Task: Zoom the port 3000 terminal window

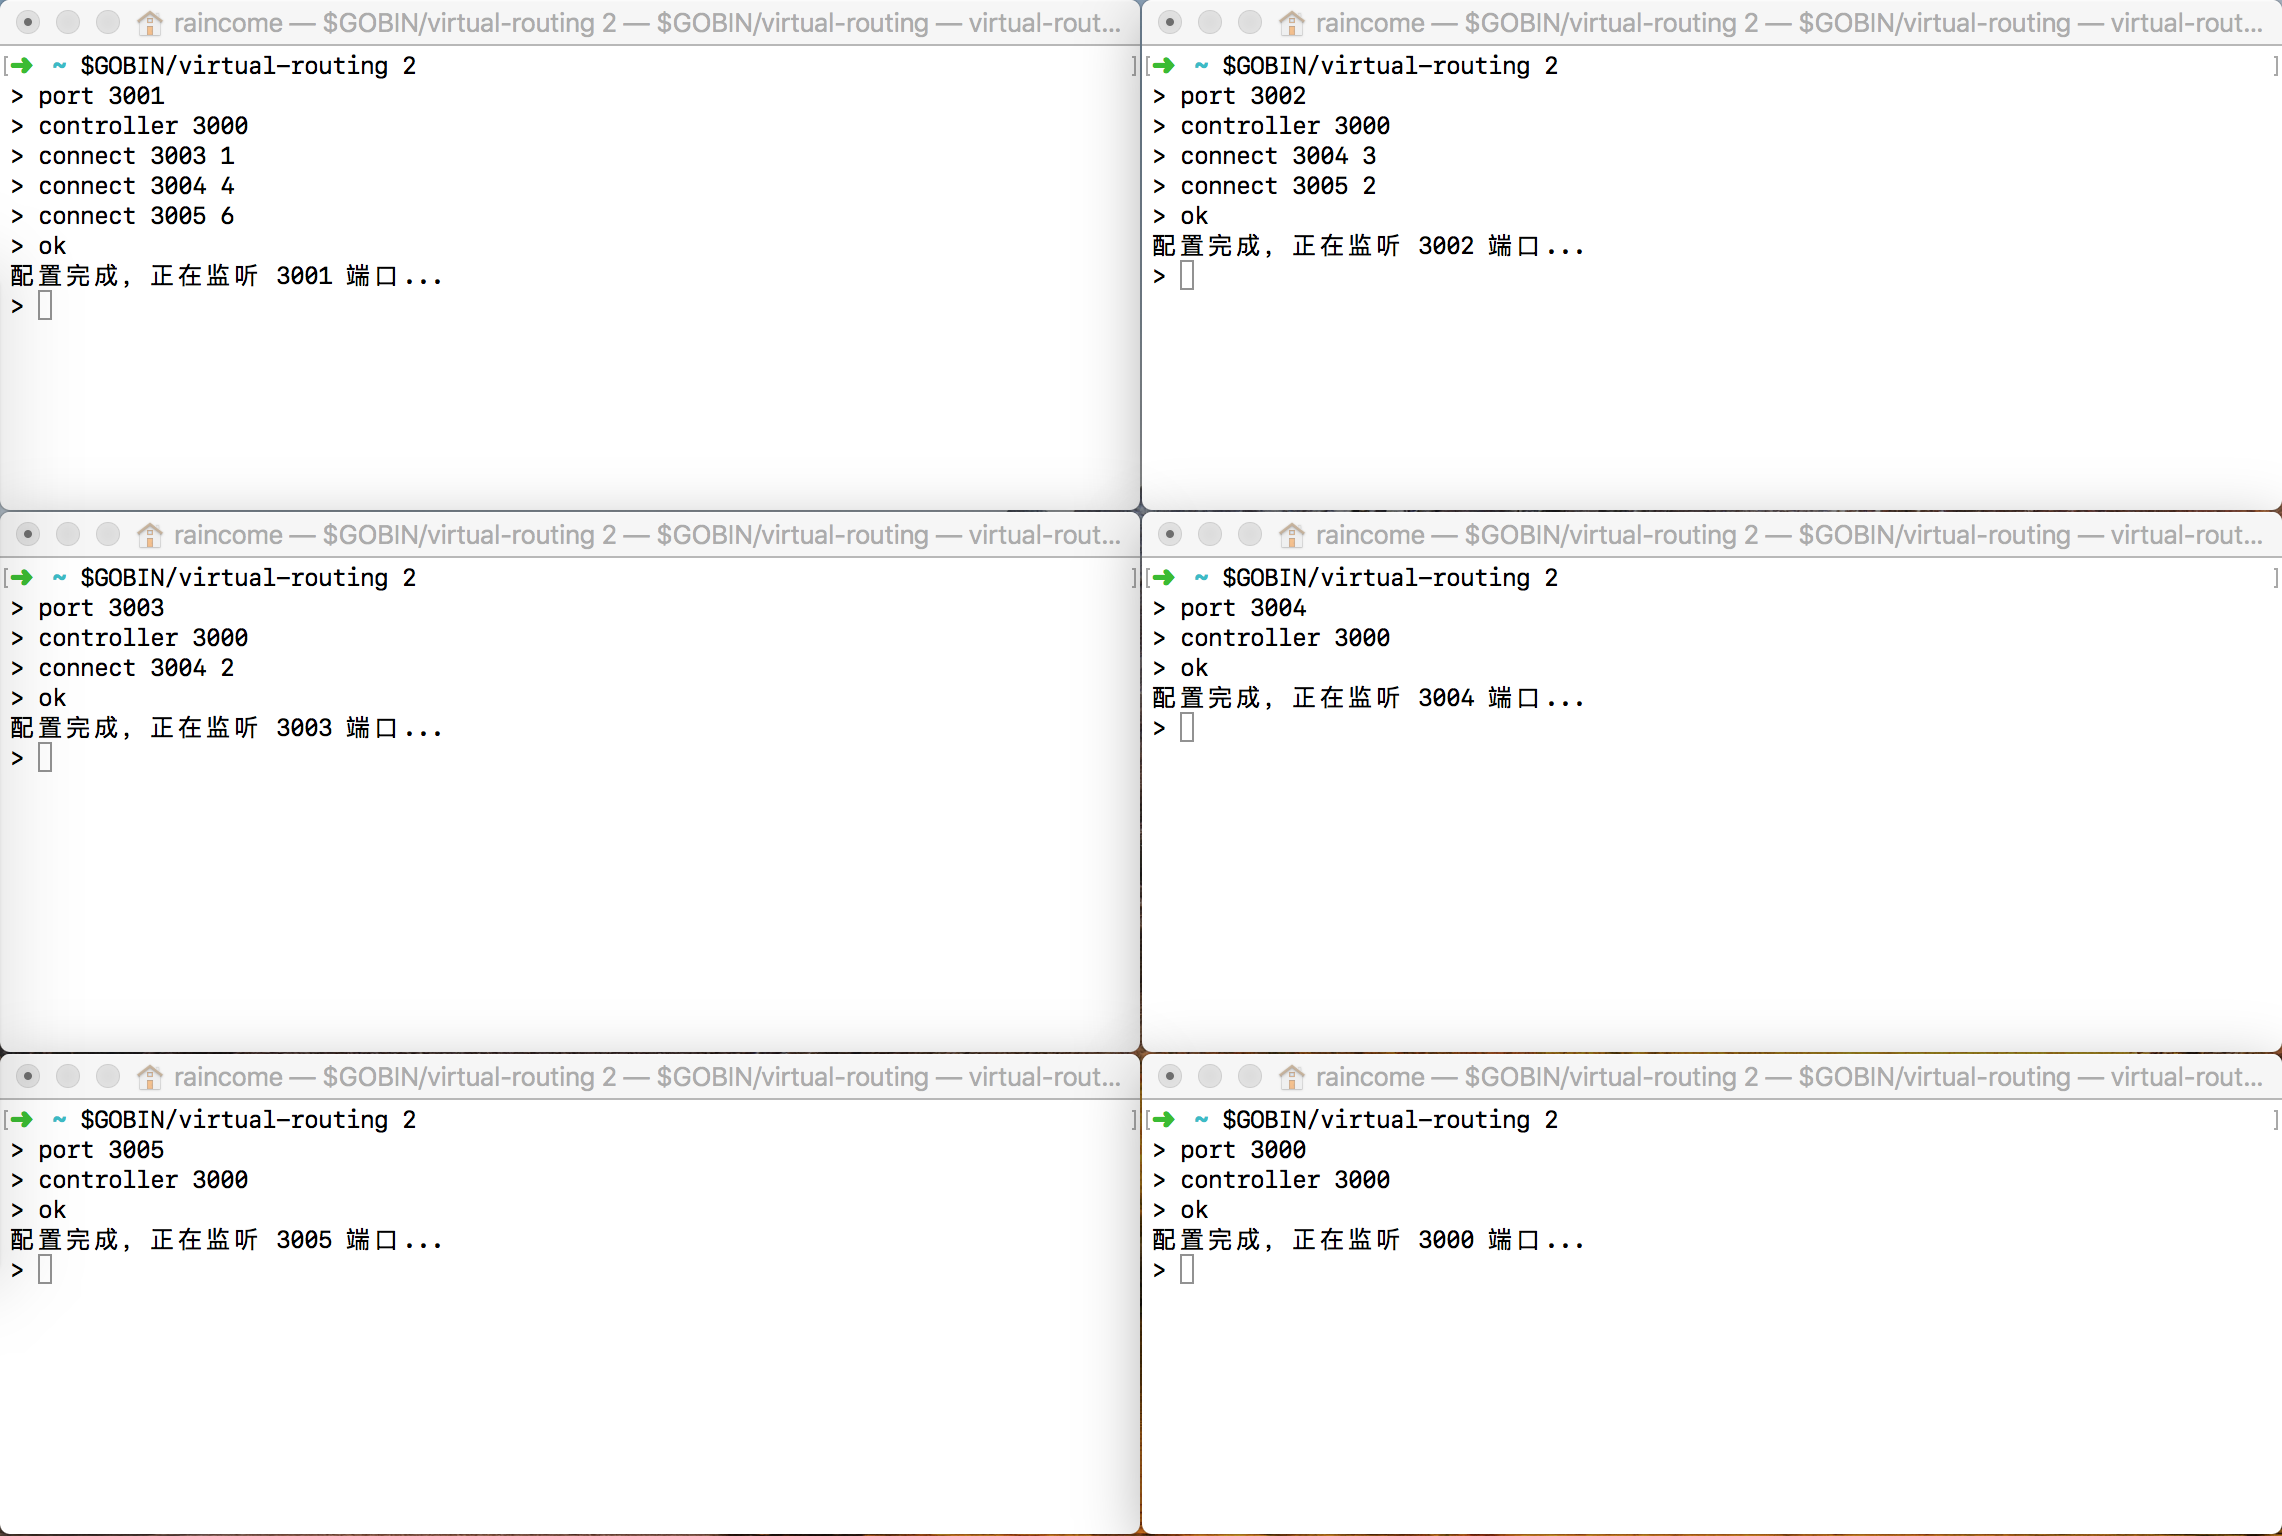Action: [1250, 1077]
